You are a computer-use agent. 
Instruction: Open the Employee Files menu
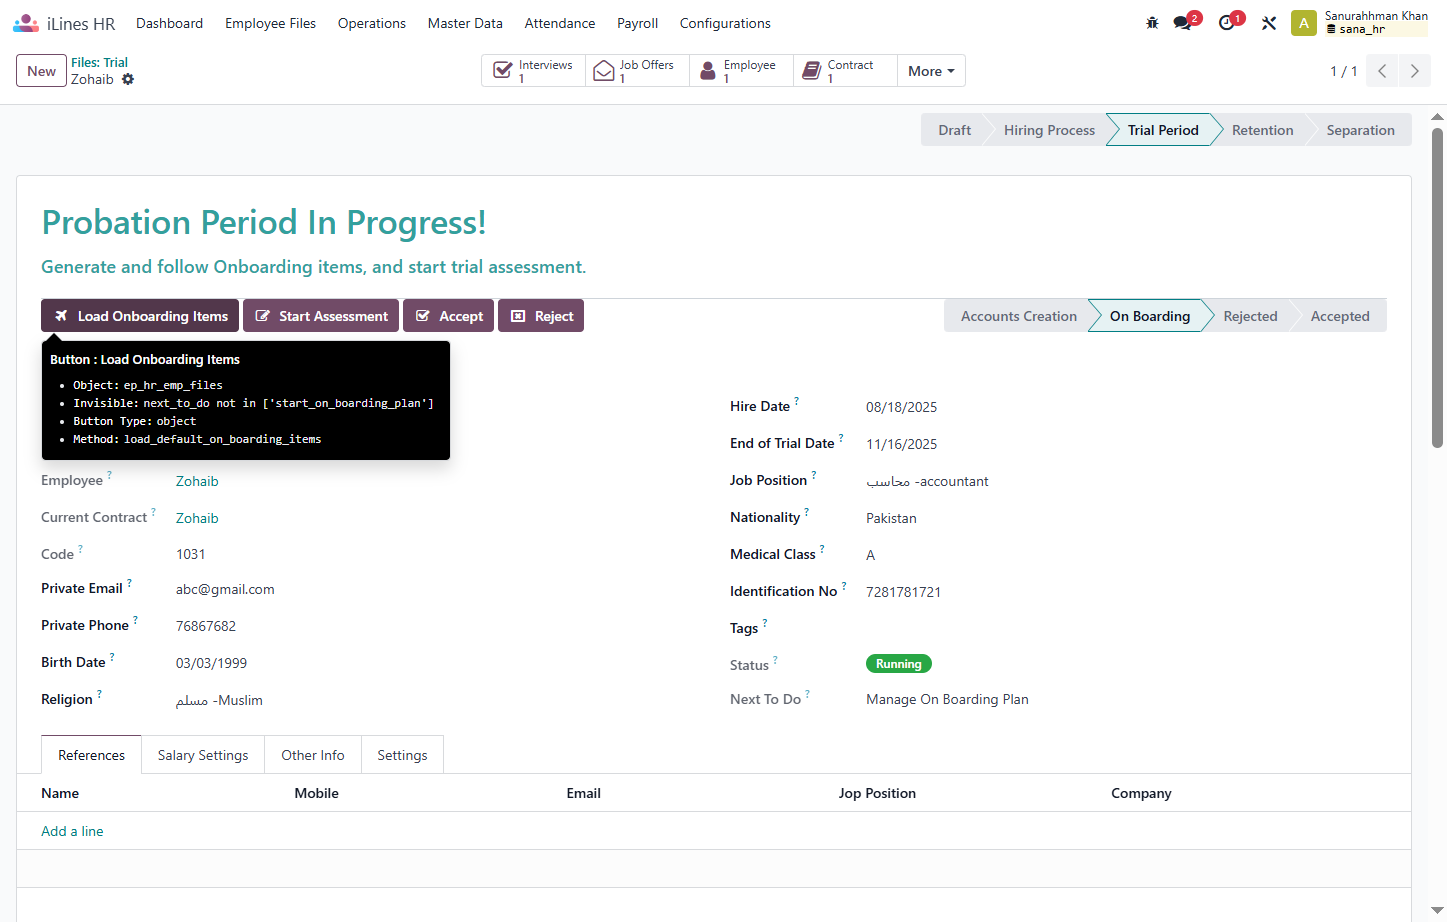[x=270, y=23]
